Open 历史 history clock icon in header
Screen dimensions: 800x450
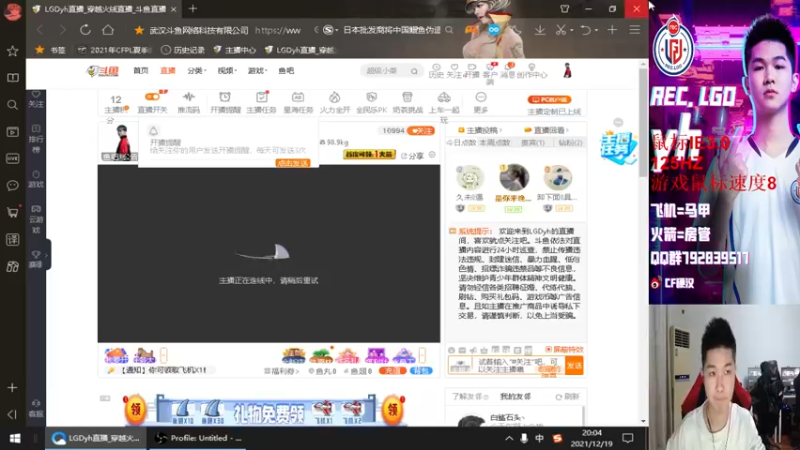pyautogui.click(x=436, y=71)
